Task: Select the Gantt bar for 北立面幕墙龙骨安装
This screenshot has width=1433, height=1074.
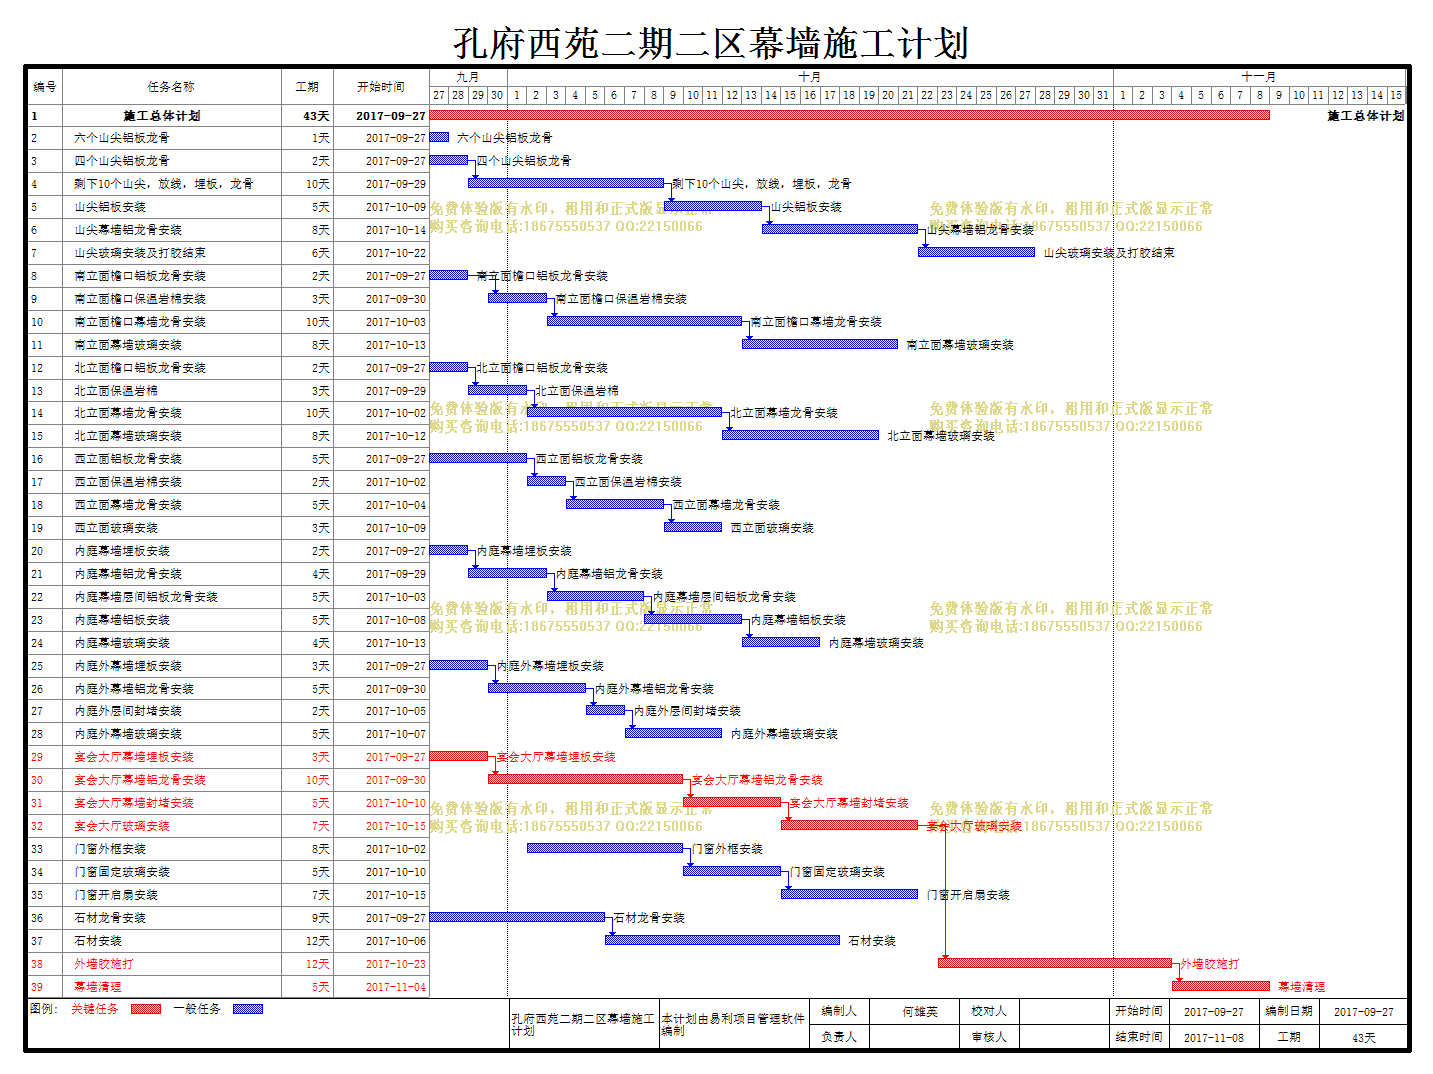Action: (x=625, y=412)
